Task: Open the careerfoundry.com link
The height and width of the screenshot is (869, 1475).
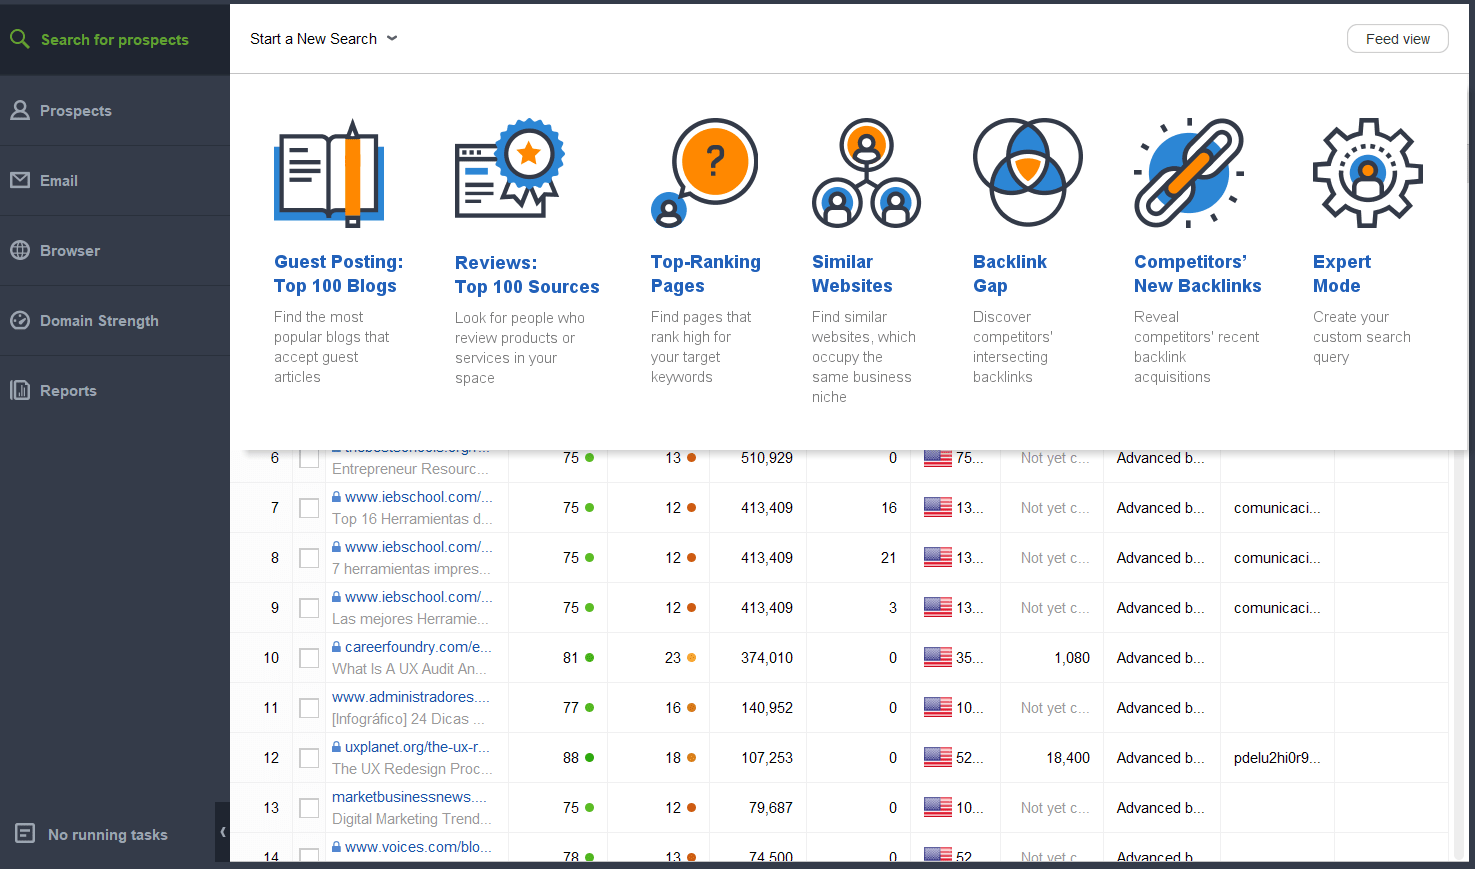Action: [x=418, y=647]
